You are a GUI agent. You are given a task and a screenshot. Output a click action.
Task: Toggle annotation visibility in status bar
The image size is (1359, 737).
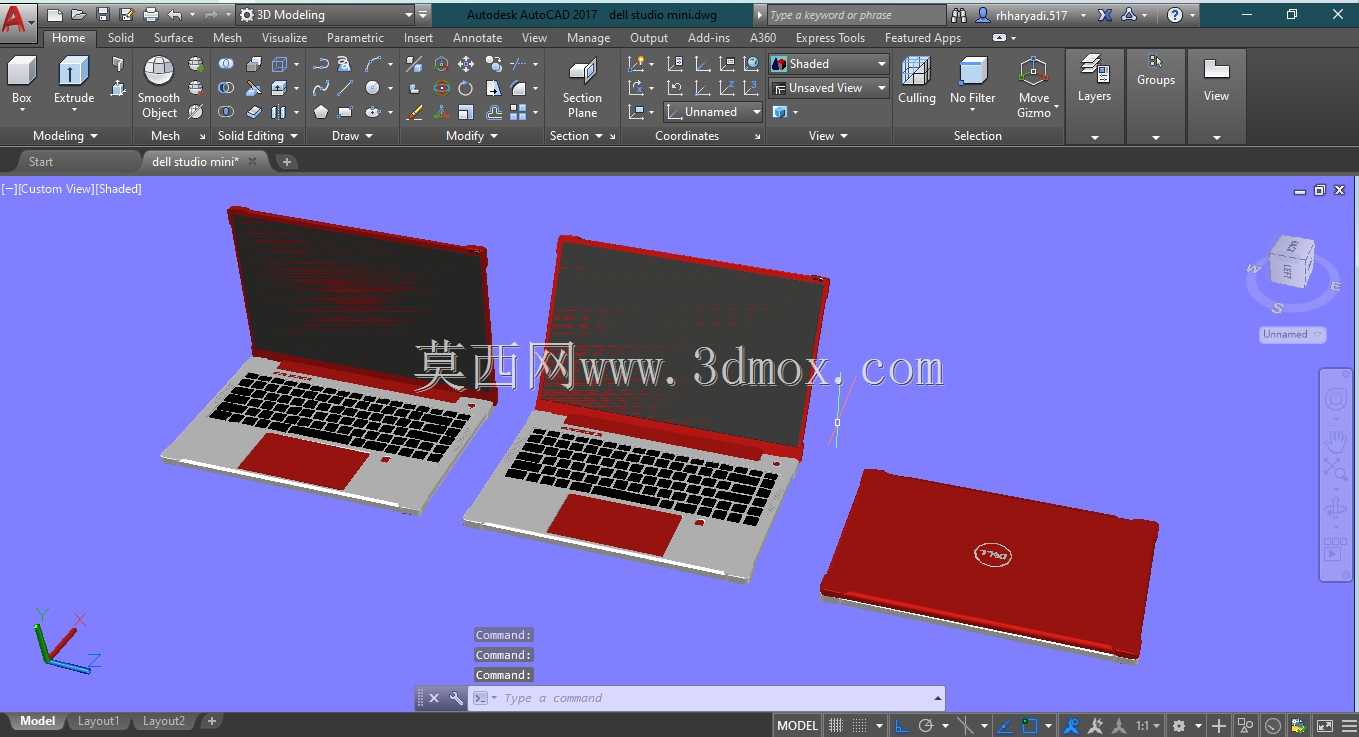pyautogui.click(x=1071, y=726)
